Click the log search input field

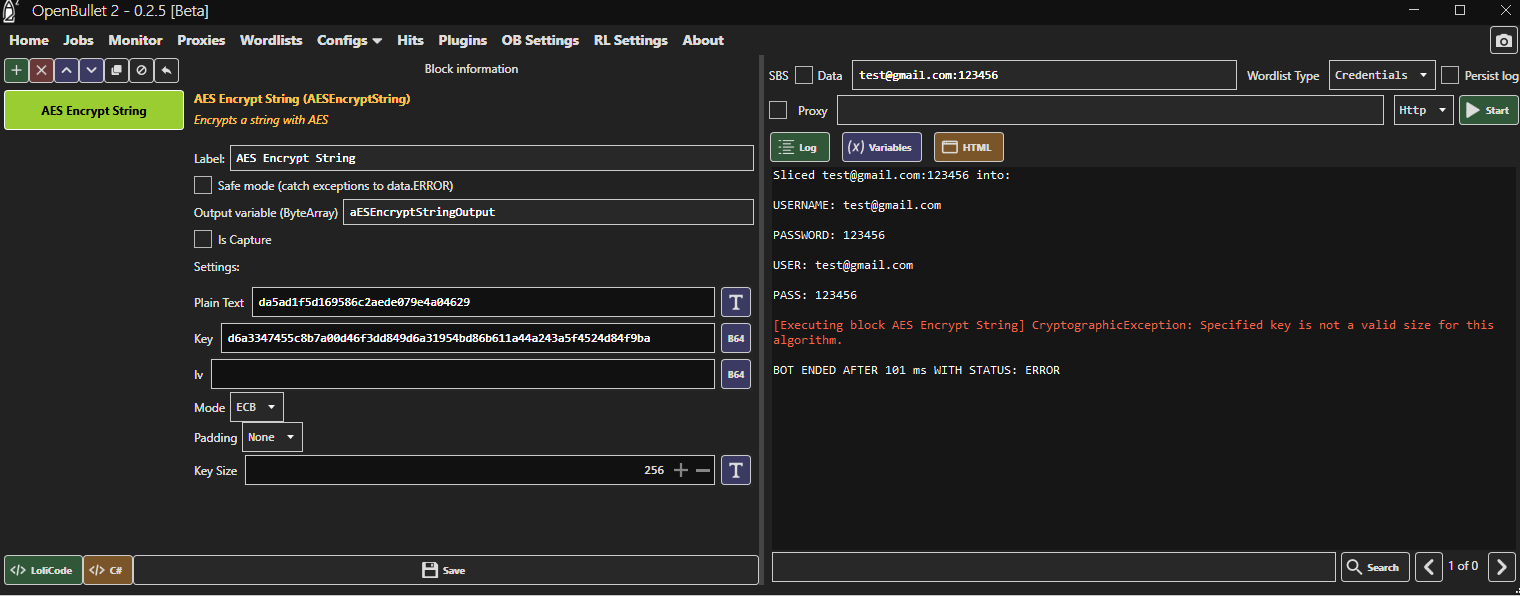point(1054,567)
